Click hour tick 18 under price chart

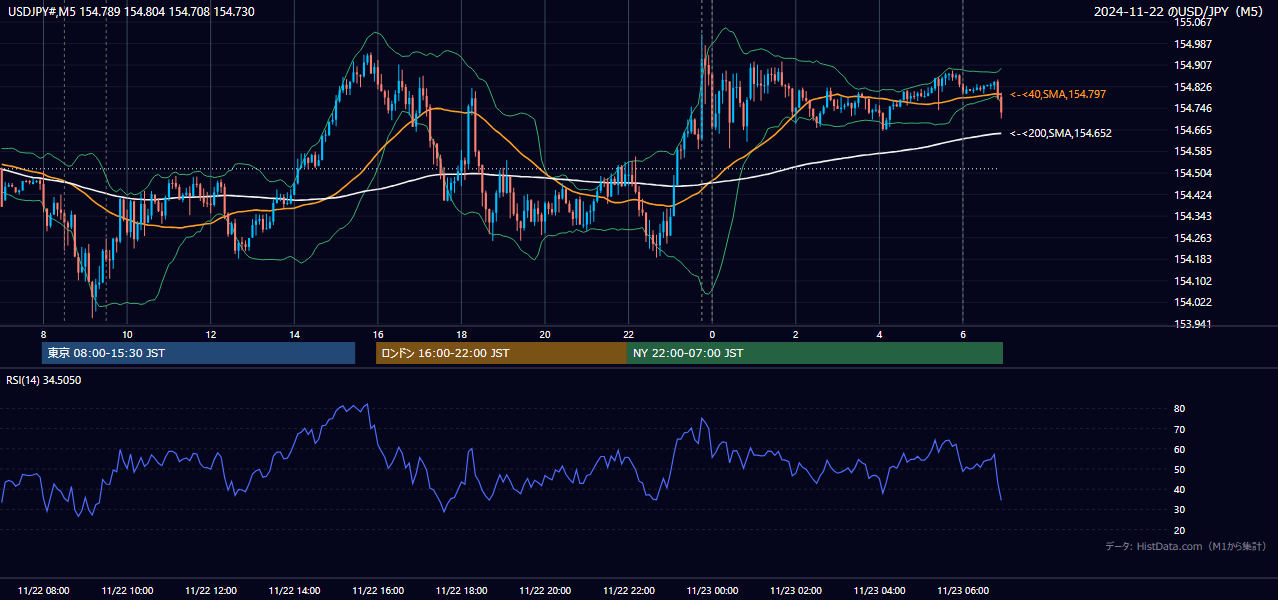coord(461,334)
